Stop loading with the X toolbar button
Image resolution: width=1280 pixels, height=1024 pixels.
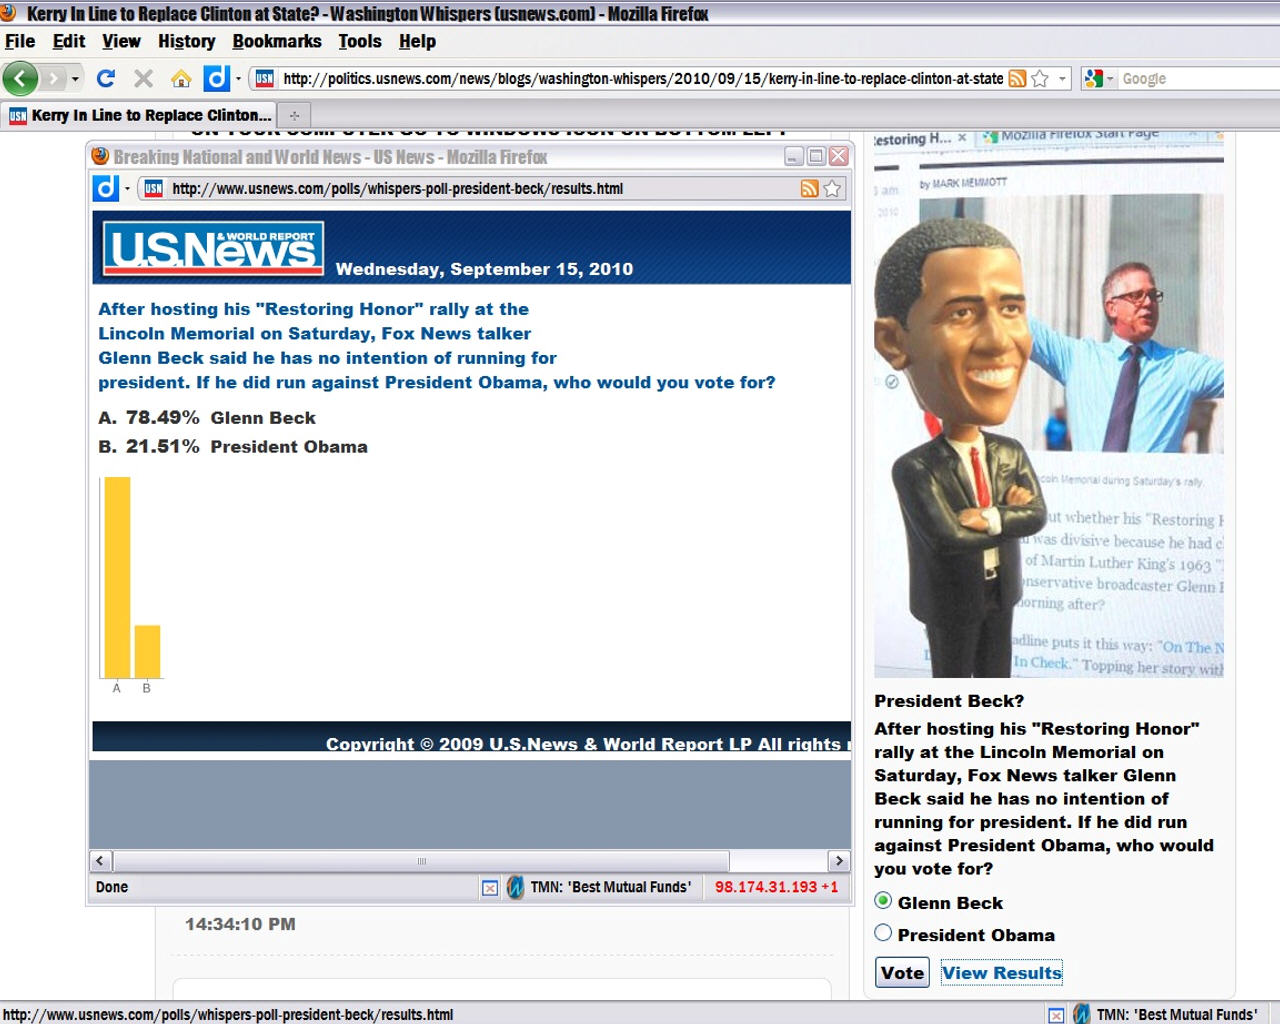point(143,78)
